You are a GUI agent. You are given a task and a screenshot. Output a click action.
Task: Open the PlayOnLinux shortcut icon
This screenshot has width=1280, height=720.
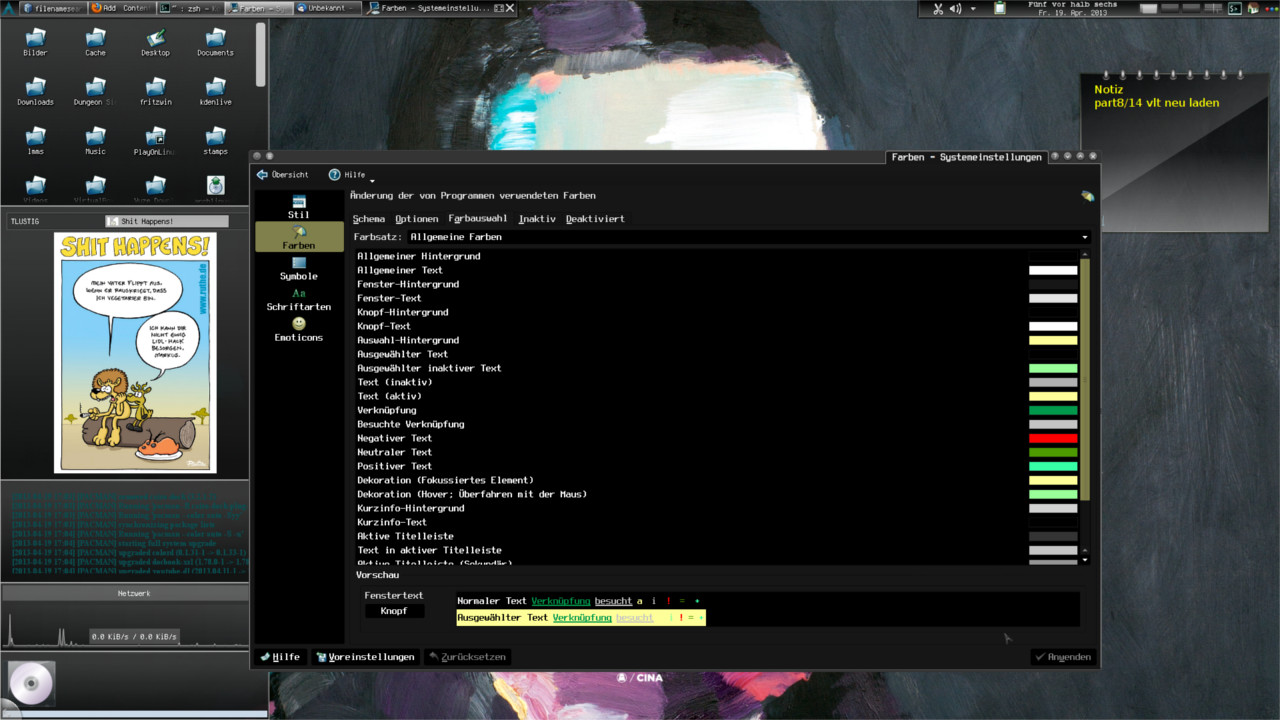(x=155, y=141)
